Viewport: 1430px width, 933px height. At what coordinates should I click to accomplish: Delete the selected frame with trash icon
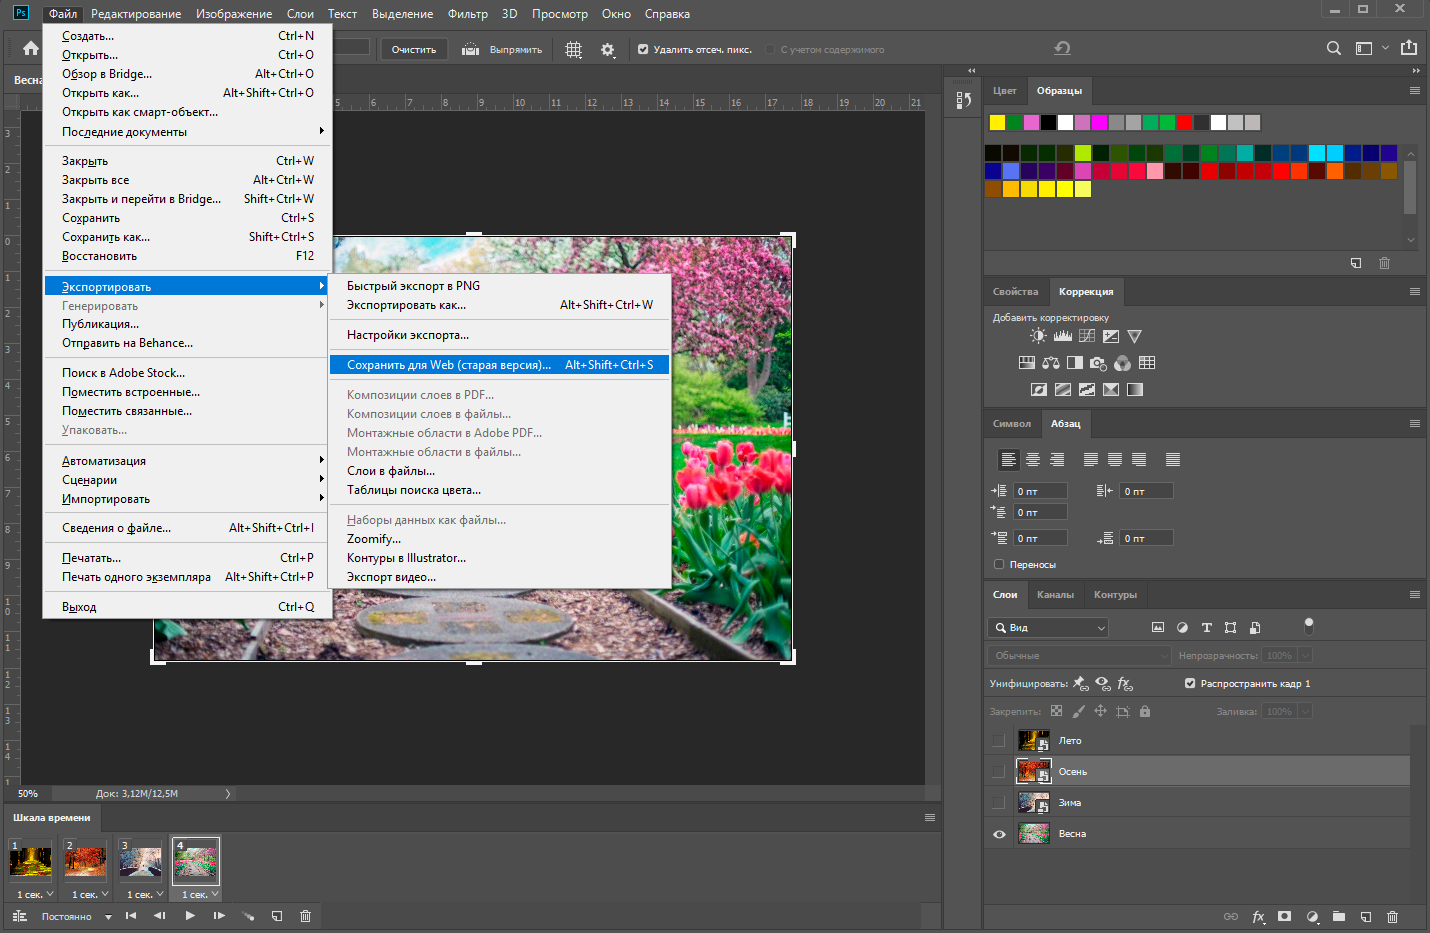click(306, 915)
